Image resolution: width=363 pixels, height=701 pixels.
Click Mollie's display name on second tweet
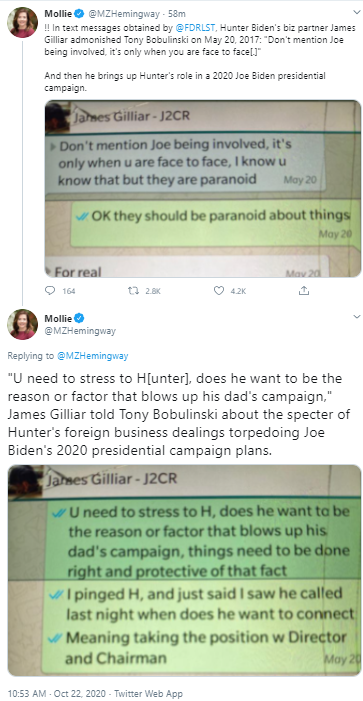[58, 318]
